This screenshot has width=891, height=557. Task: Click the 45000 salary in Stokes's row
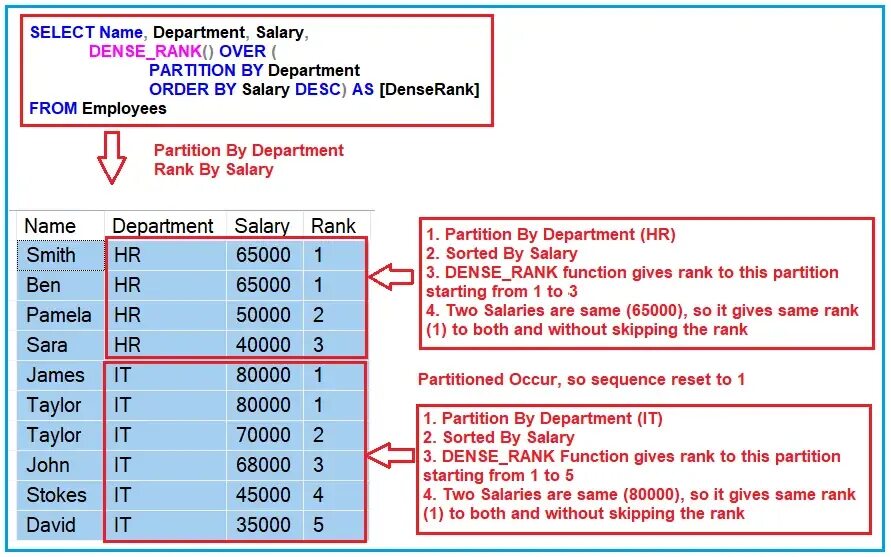265,496
